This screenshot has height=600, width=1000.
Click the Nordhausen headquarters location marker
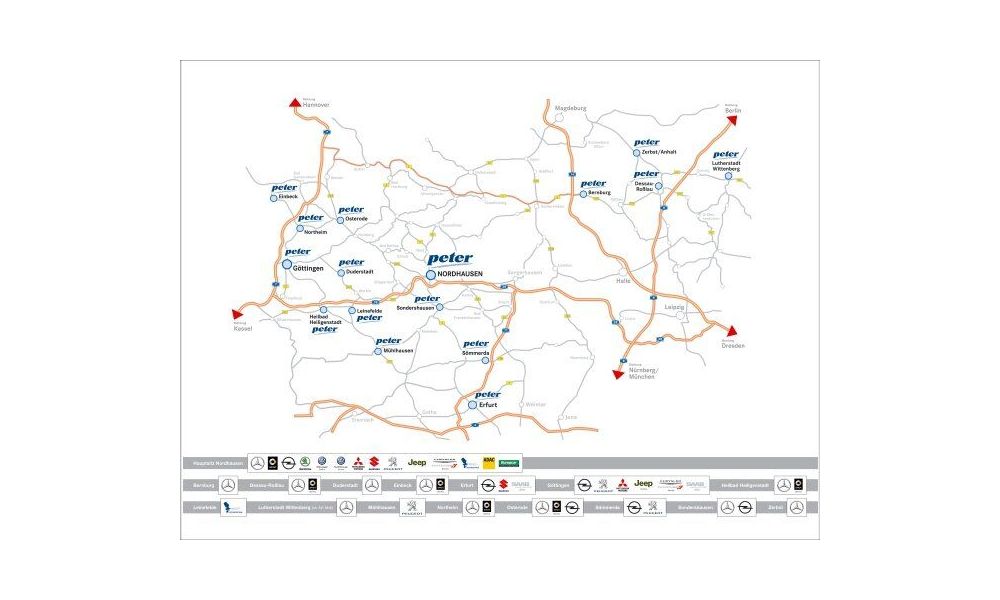[431, 274]
